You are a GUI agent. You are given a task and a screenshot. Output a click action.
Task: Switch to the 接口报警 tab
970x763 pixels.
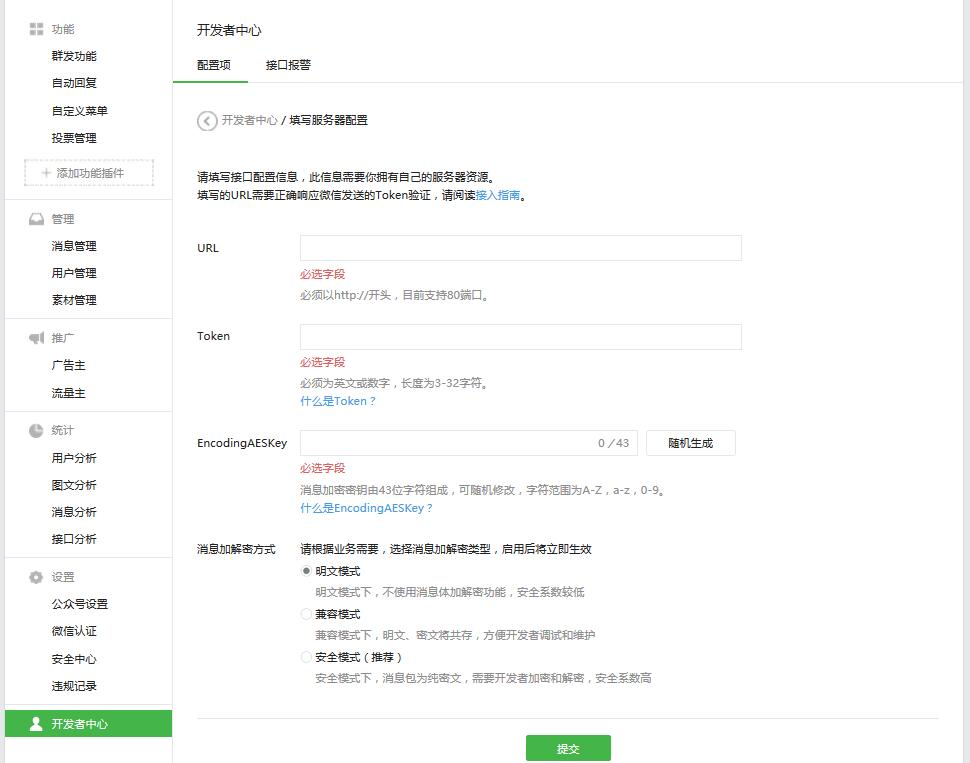(x=288, y=65)
